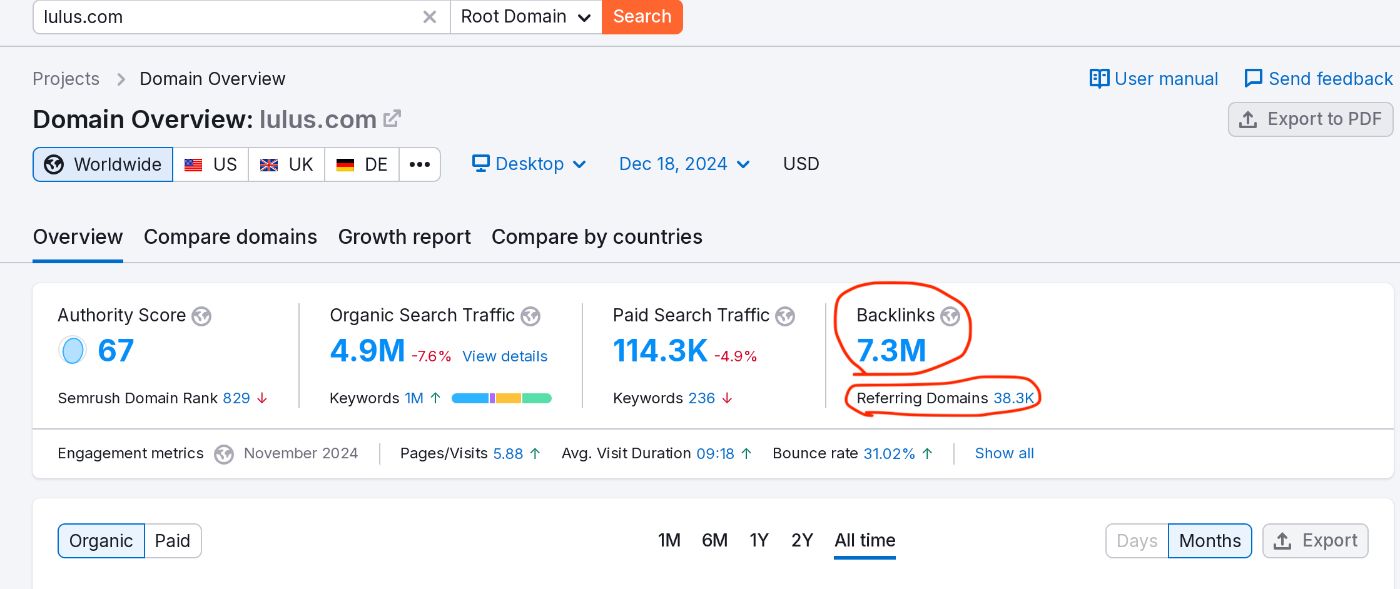Screen dimensions: 1400x589
Task: Click the globe icon next to Engagement metrics
Action: point(224,454)
